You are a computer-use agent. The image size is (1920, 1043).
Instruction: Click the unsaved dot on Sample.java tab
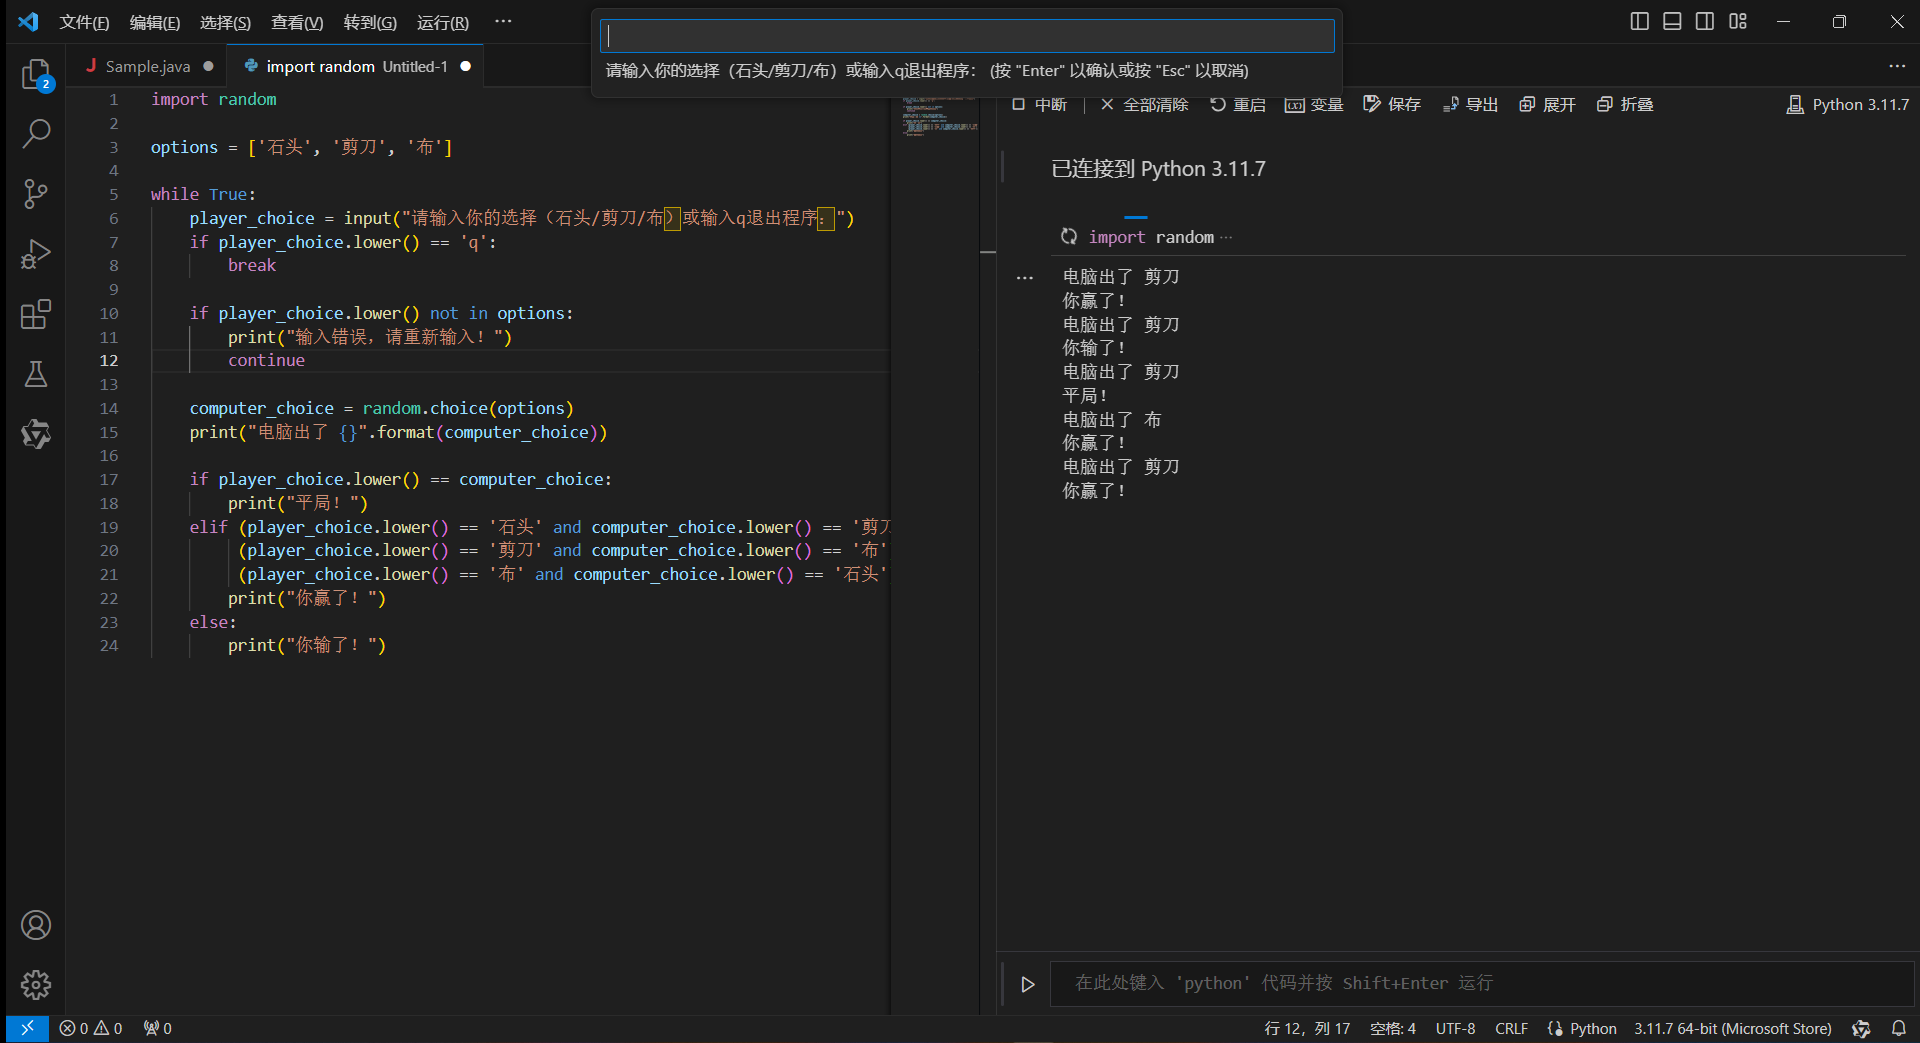coord(208,66)
